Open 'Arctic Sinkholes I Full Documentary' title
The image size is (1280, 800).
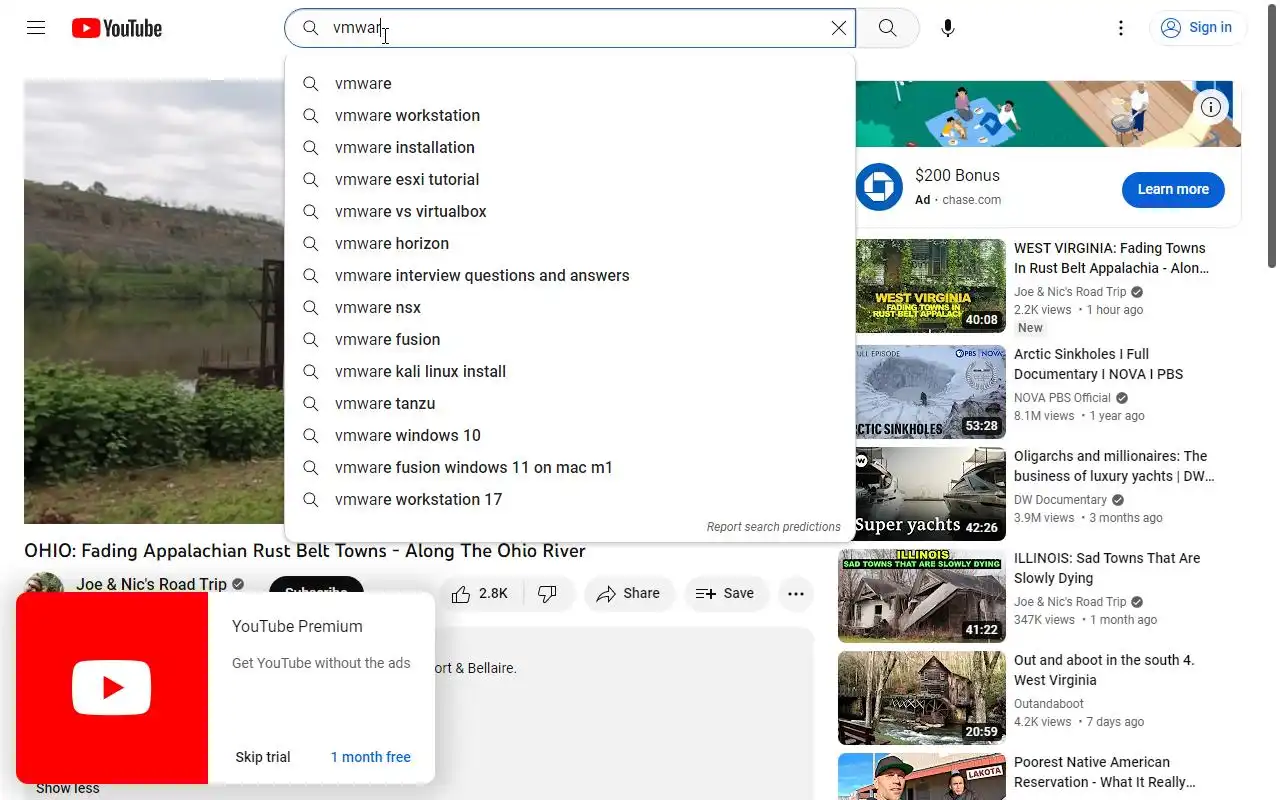coord(1098,364)
